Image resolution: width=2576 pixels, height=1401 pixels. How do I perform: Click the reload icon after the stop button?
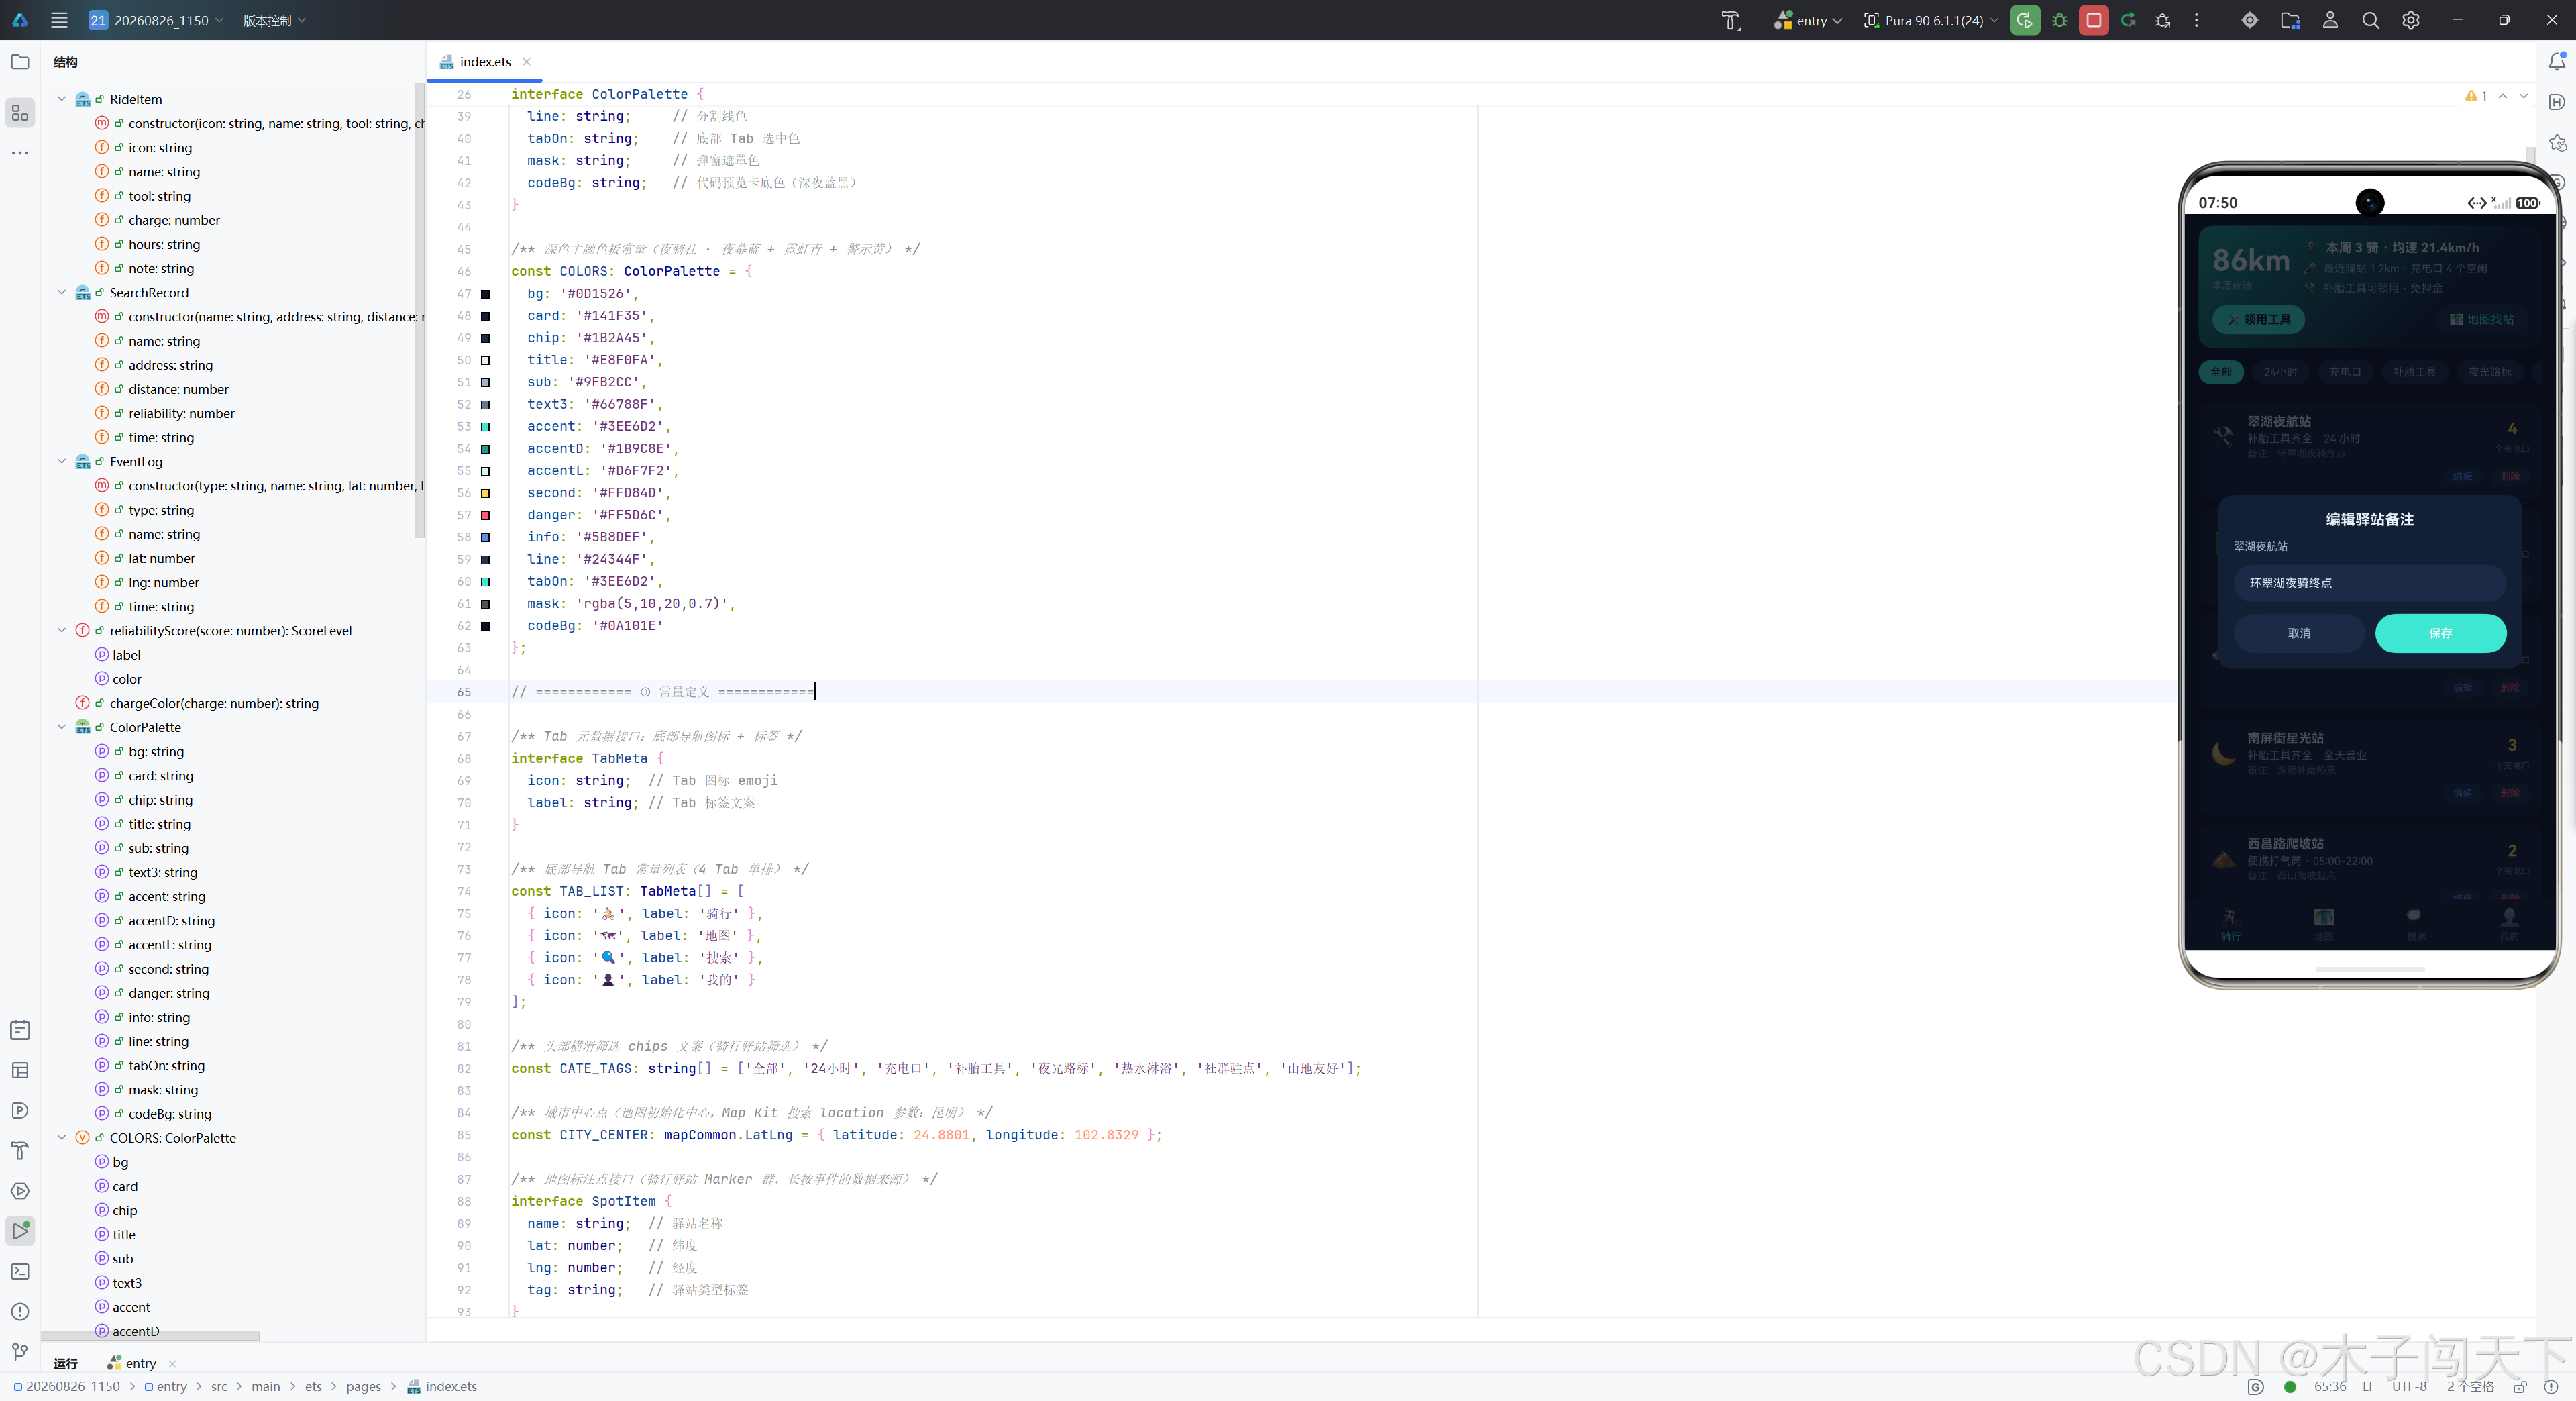2128,20
